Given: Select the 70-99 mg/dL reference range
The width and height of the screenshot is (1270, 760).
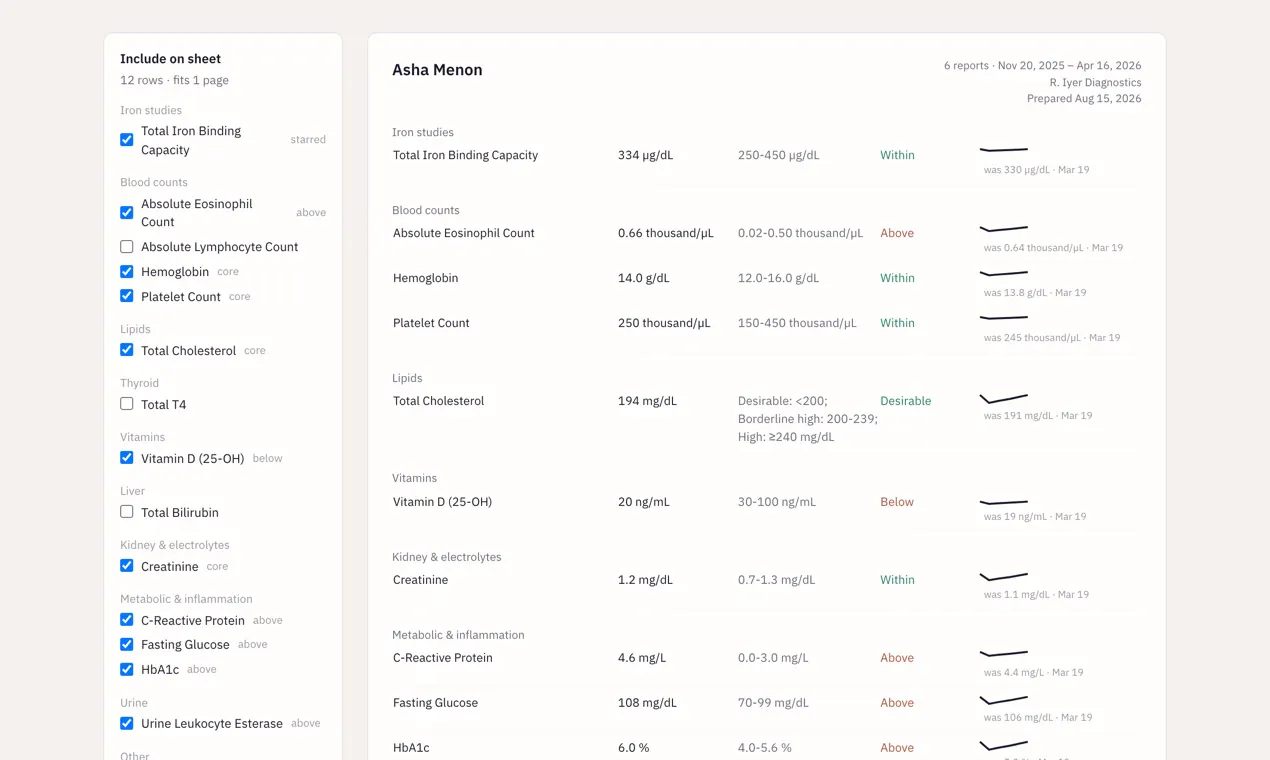Looking at the screenshot, I should 774,704.
